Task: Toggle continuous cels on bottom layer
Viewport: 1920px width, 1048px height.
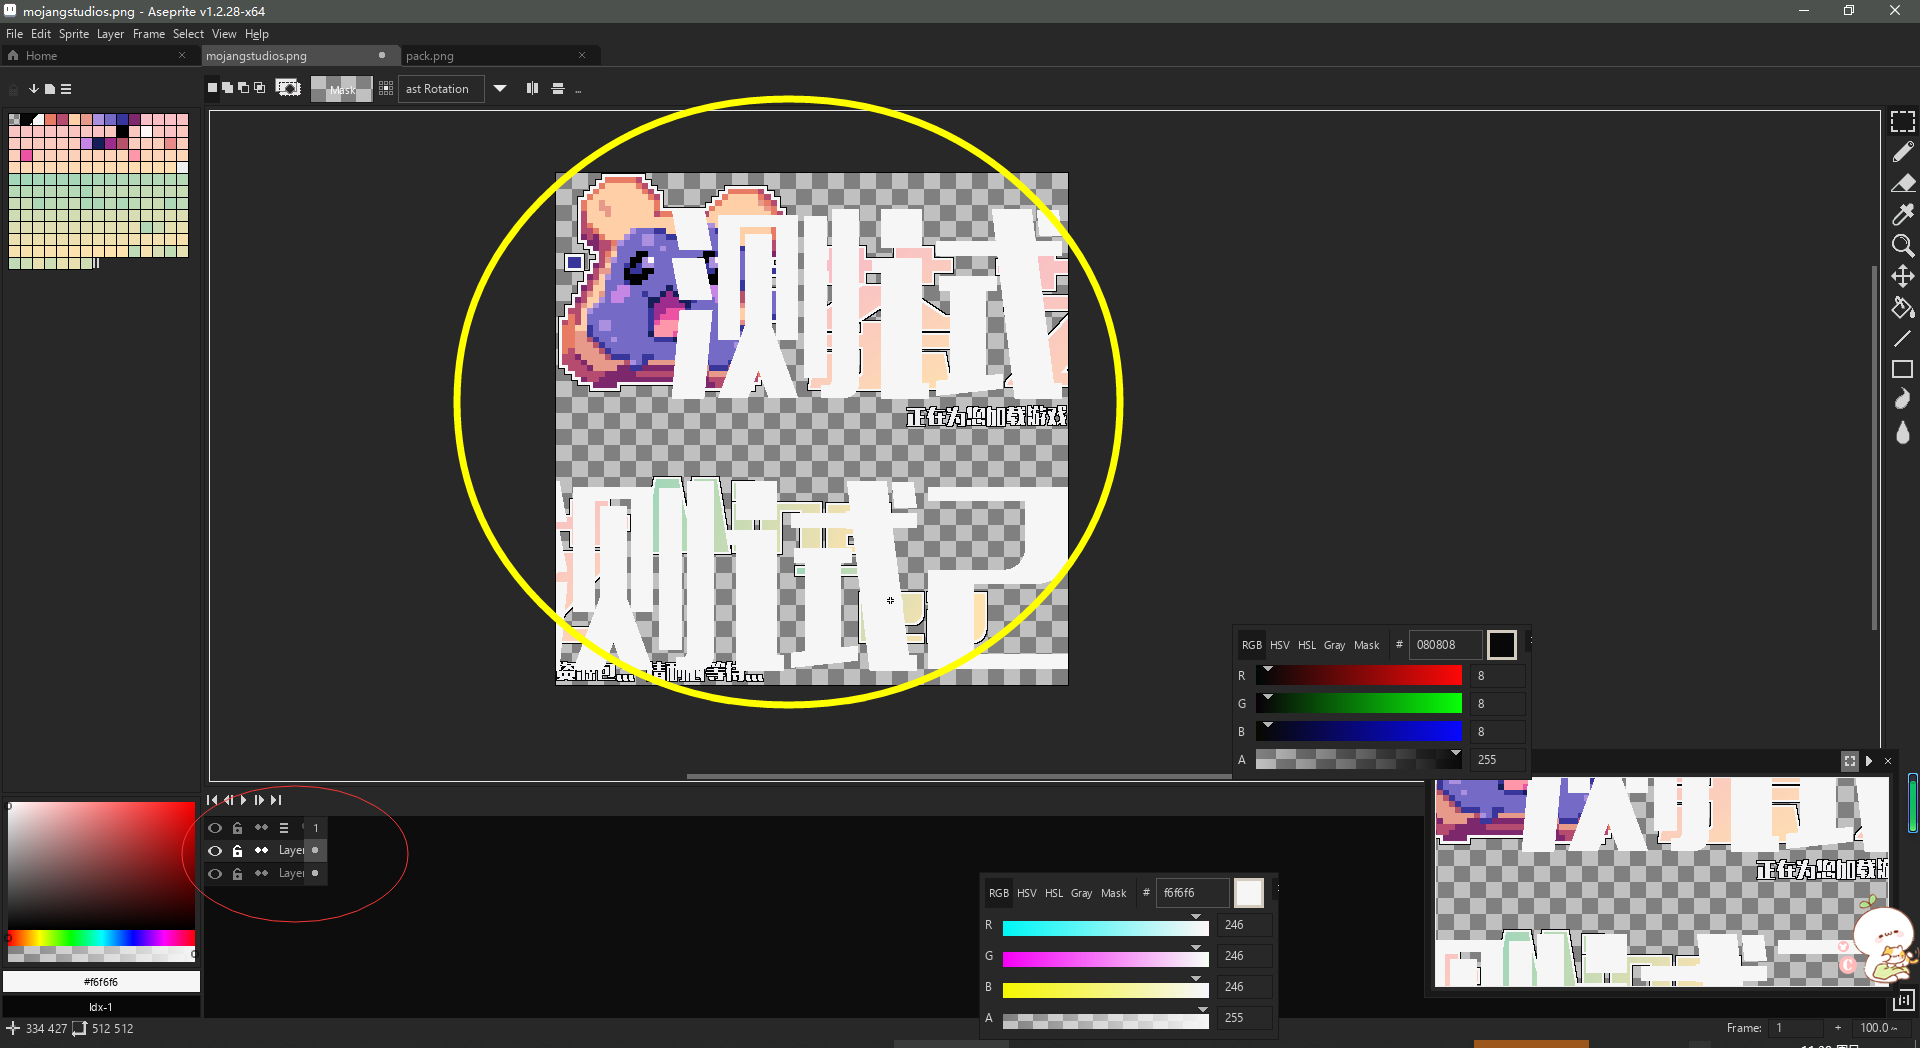Action: [x=261, y=874]
